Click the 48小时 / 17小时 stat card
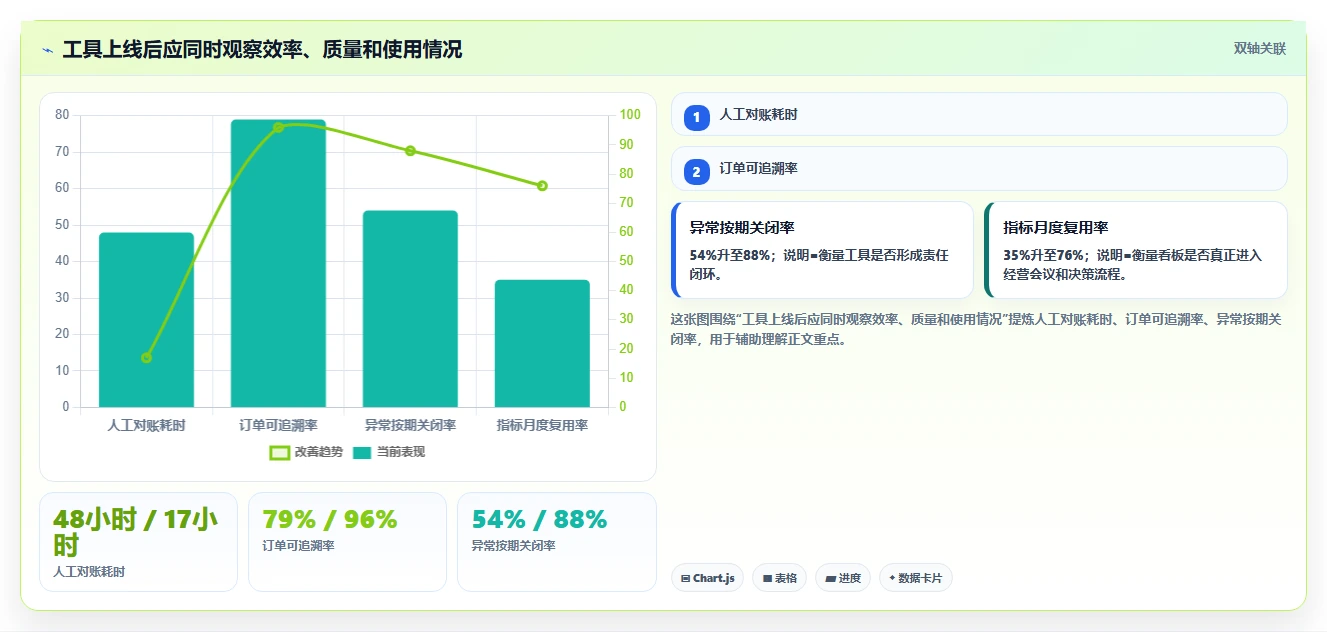 (x=138, y=541)
